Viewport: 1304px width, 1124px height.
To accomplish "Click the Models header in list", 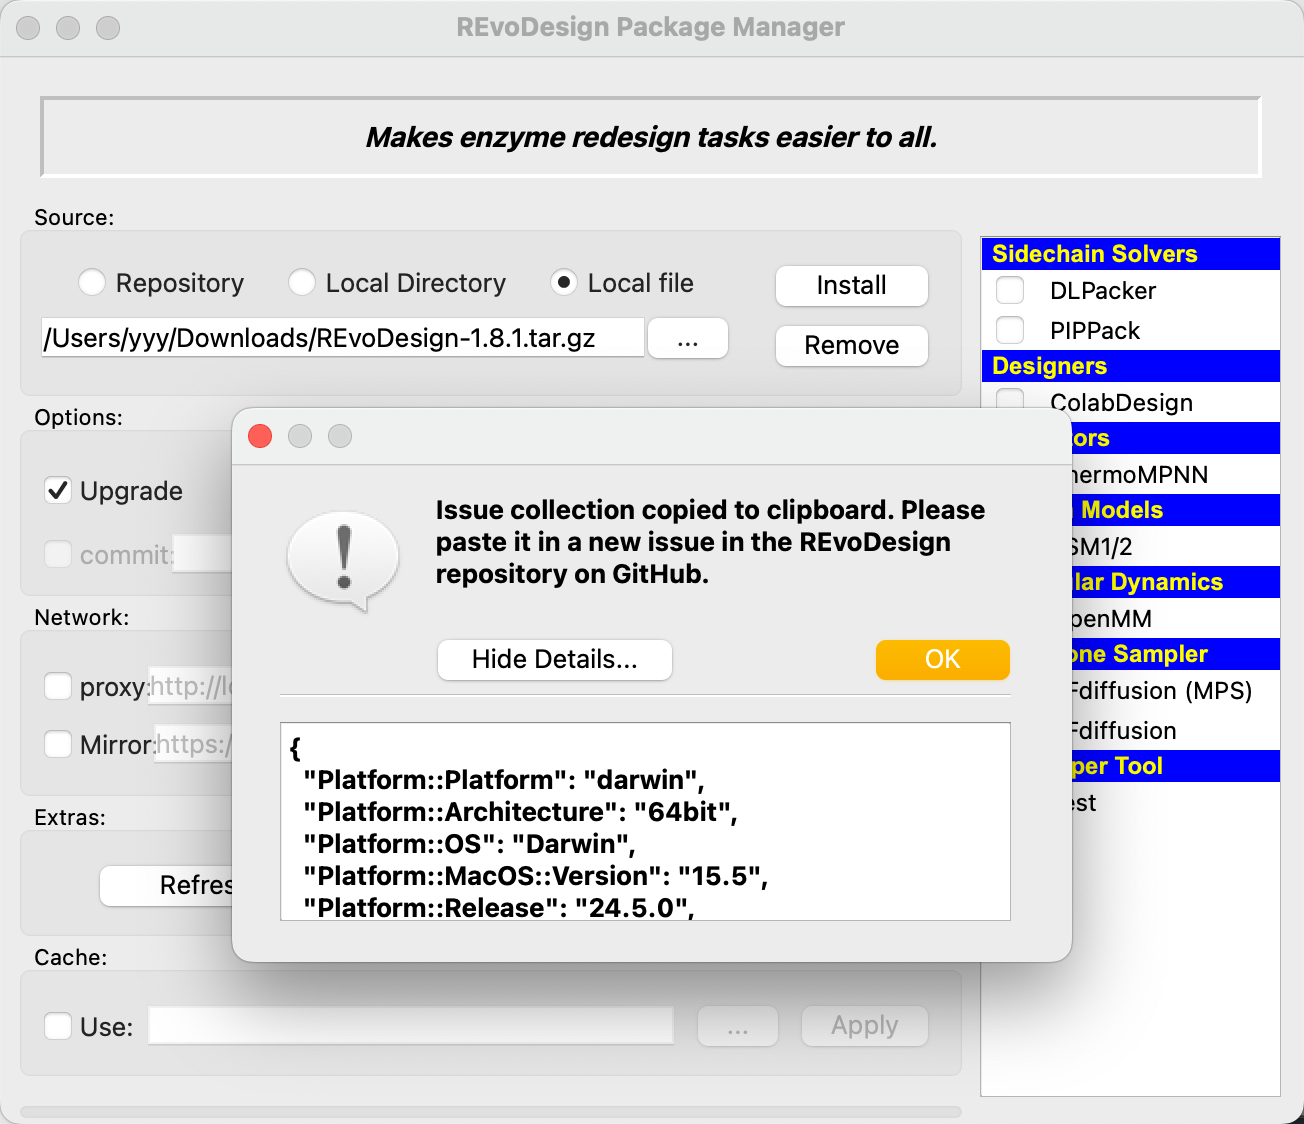I will pos(1176,510).
